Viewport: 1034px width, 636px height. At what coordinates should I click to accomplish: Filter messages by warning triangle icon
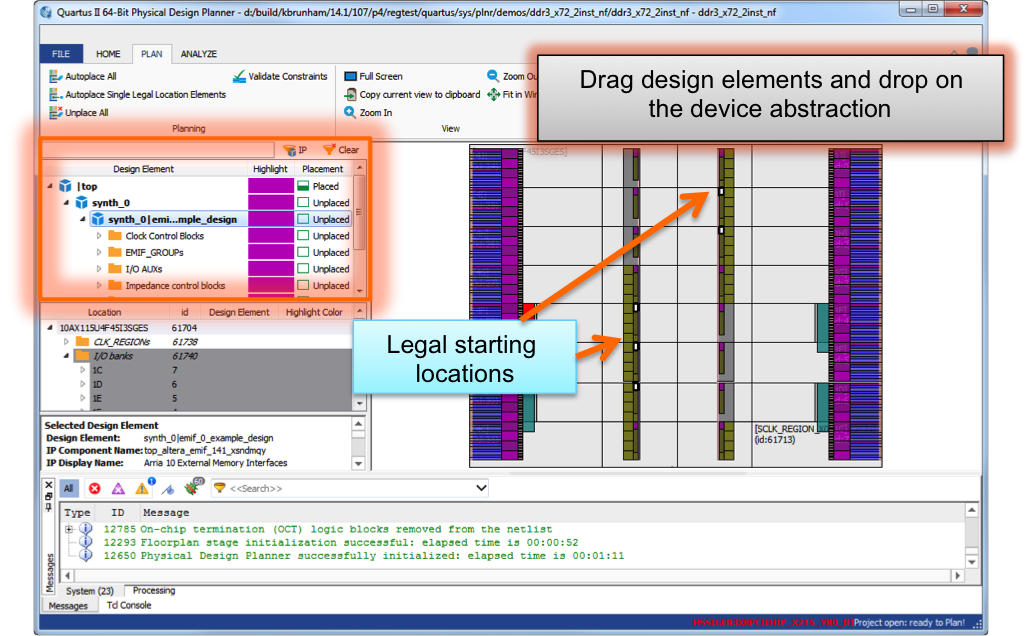[141, 489]
